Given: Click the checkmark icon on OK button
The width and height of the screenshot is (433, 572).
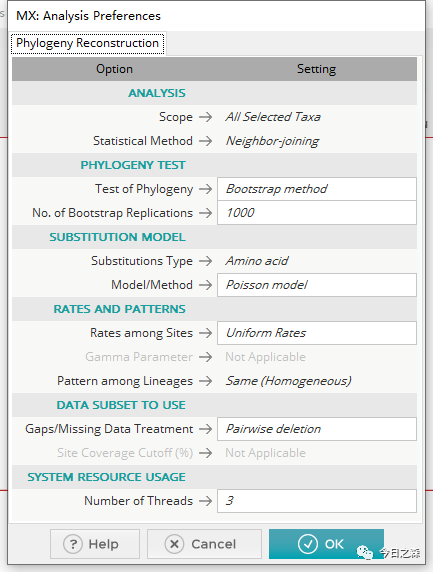Looking at the screenshot, I should [308, 544].
